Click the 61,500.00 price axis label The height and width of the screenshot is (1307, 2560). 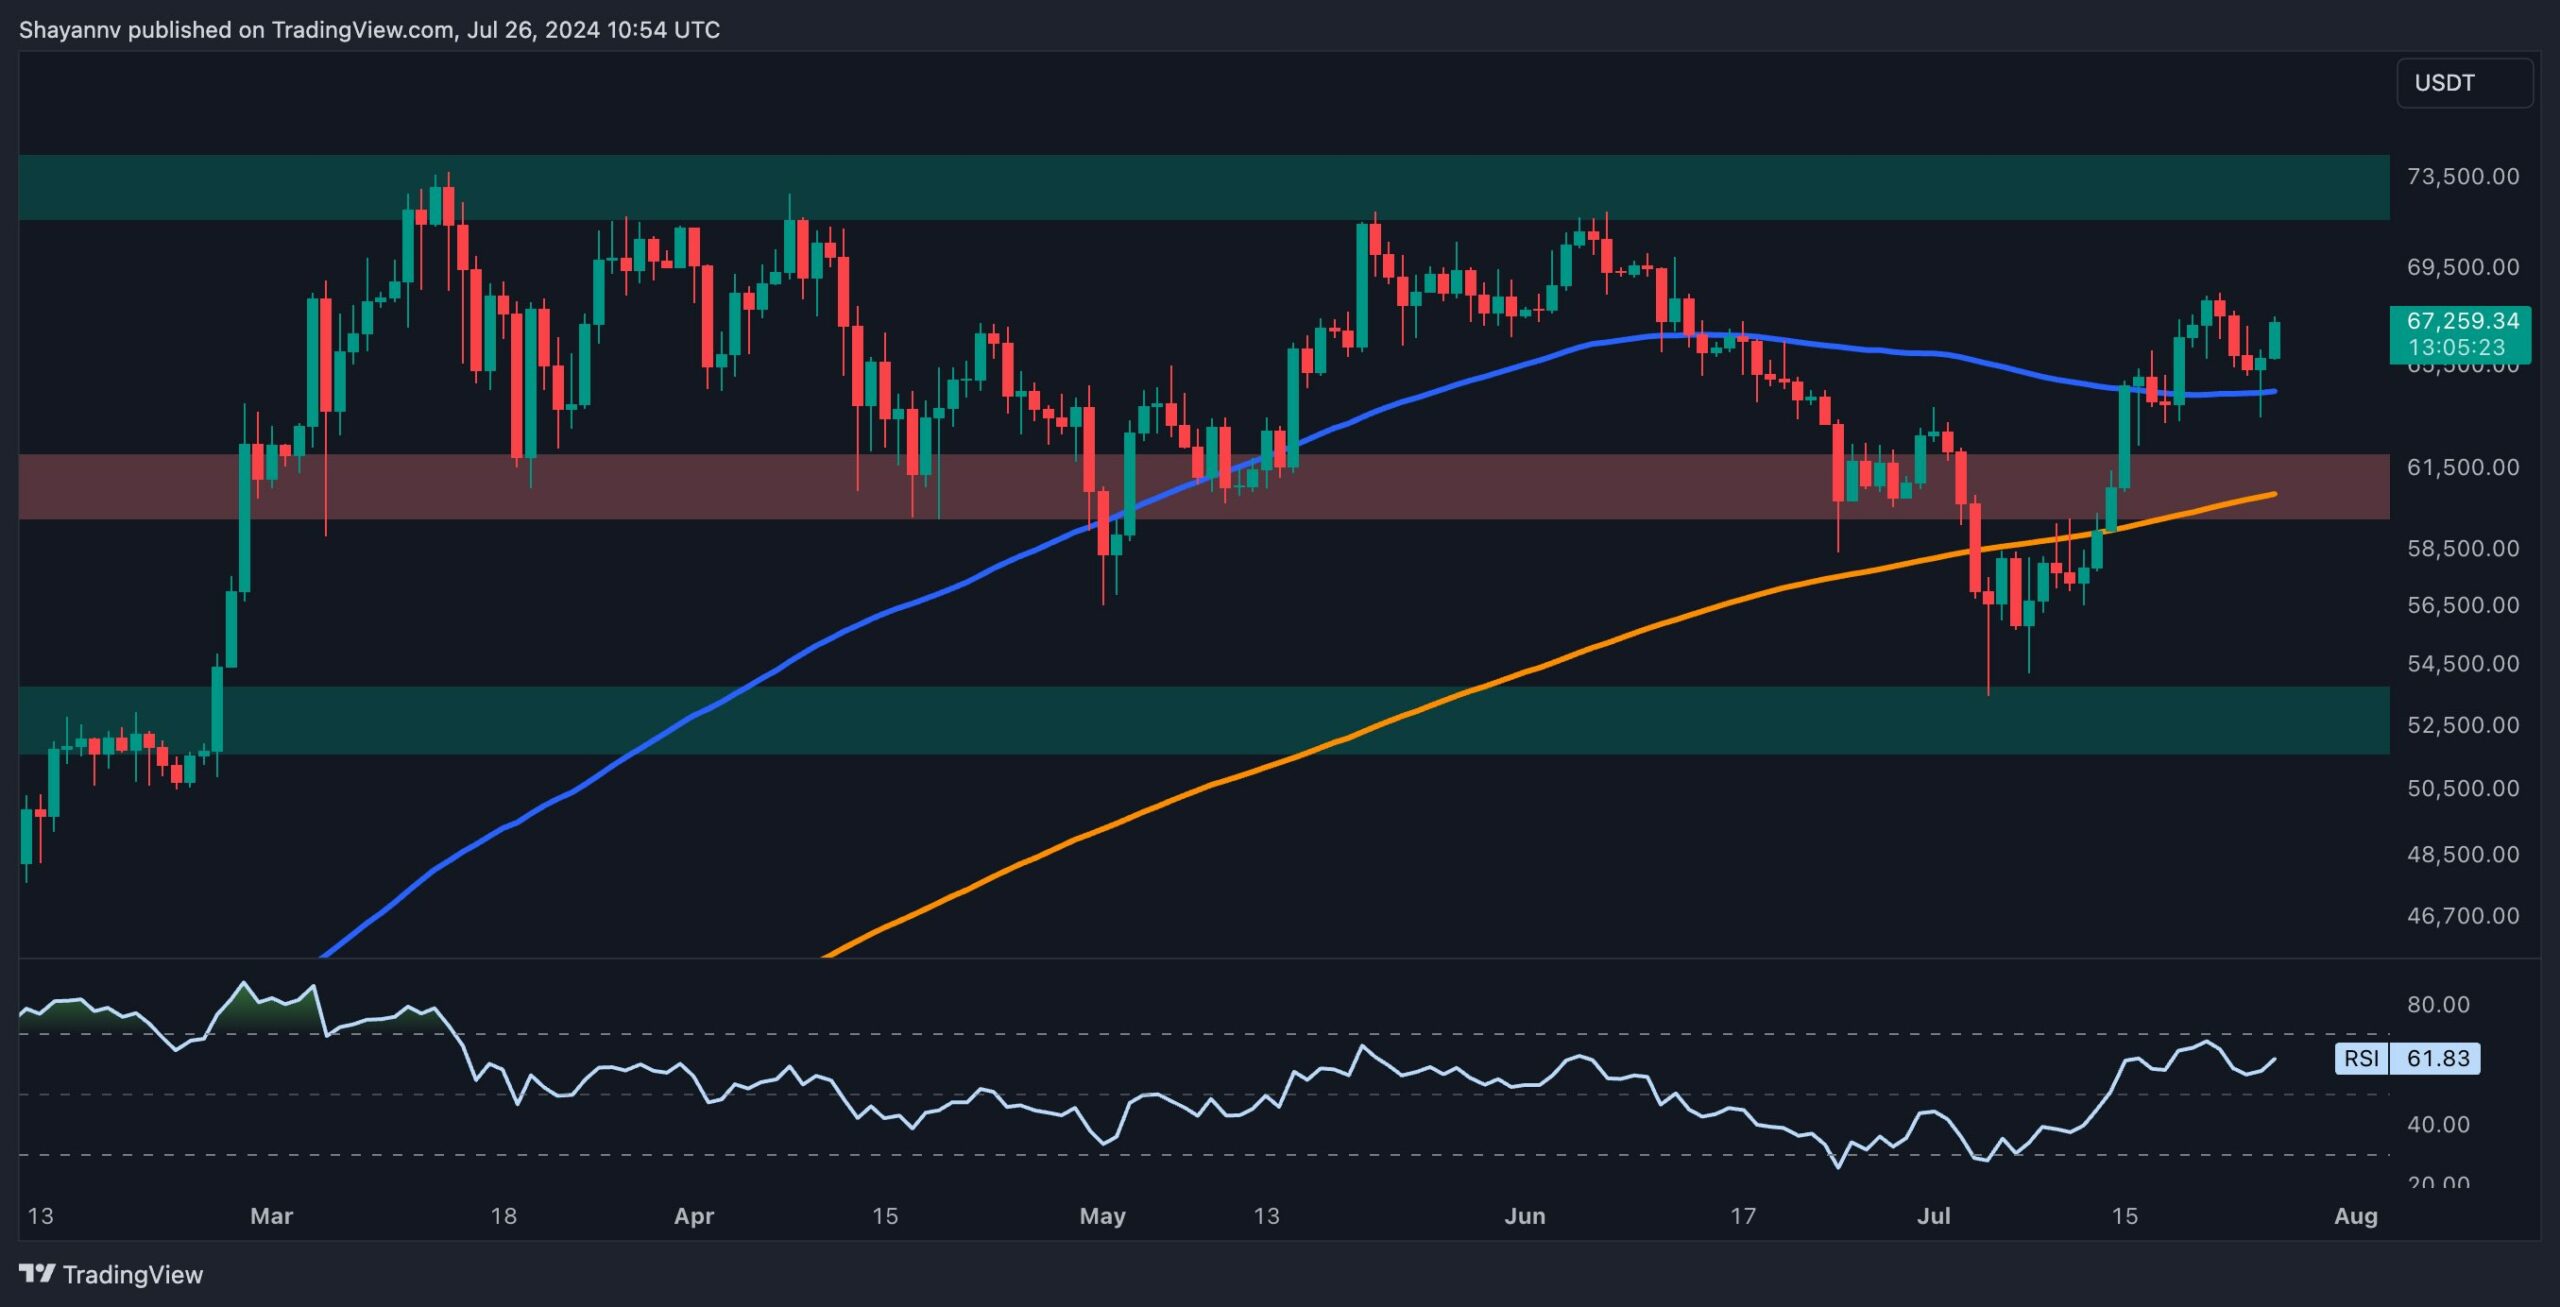(2463, 467)
